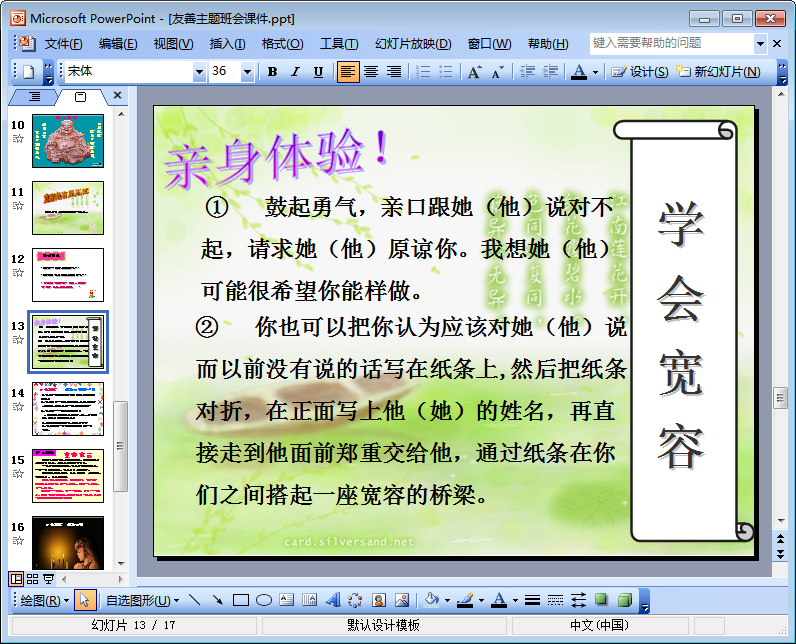Set right text alignment
Image resolution: width=796 pixels, height=644 pixels.
(394, 72)
